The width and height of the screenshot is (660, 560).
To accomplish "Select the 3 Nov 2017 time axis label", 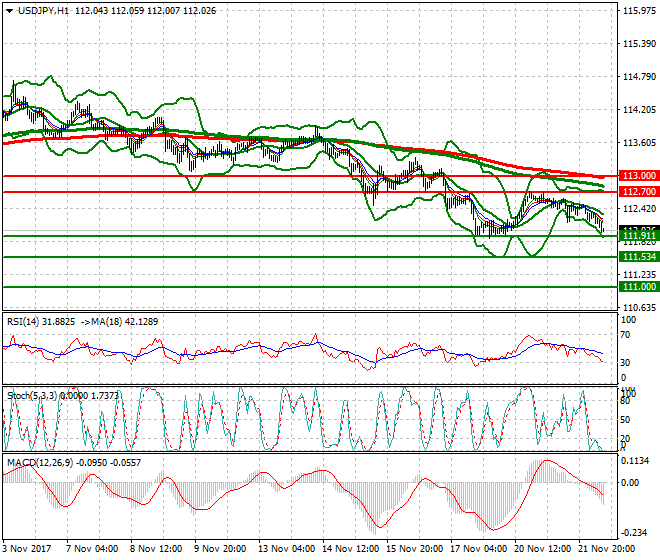I will [27, 549].
